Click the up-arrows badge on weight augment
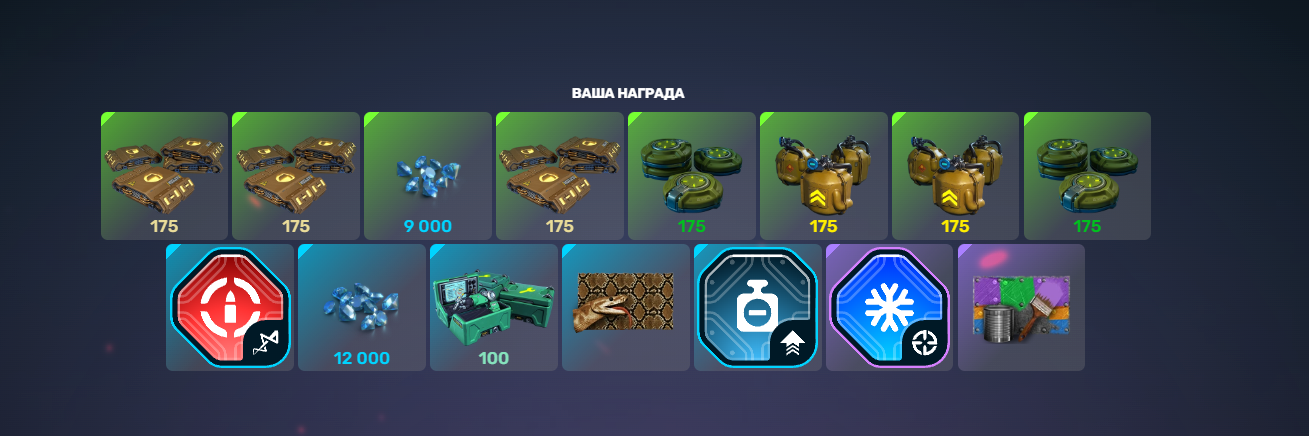The width and height of the screenshot is (1309, 436). click(793, 343)
